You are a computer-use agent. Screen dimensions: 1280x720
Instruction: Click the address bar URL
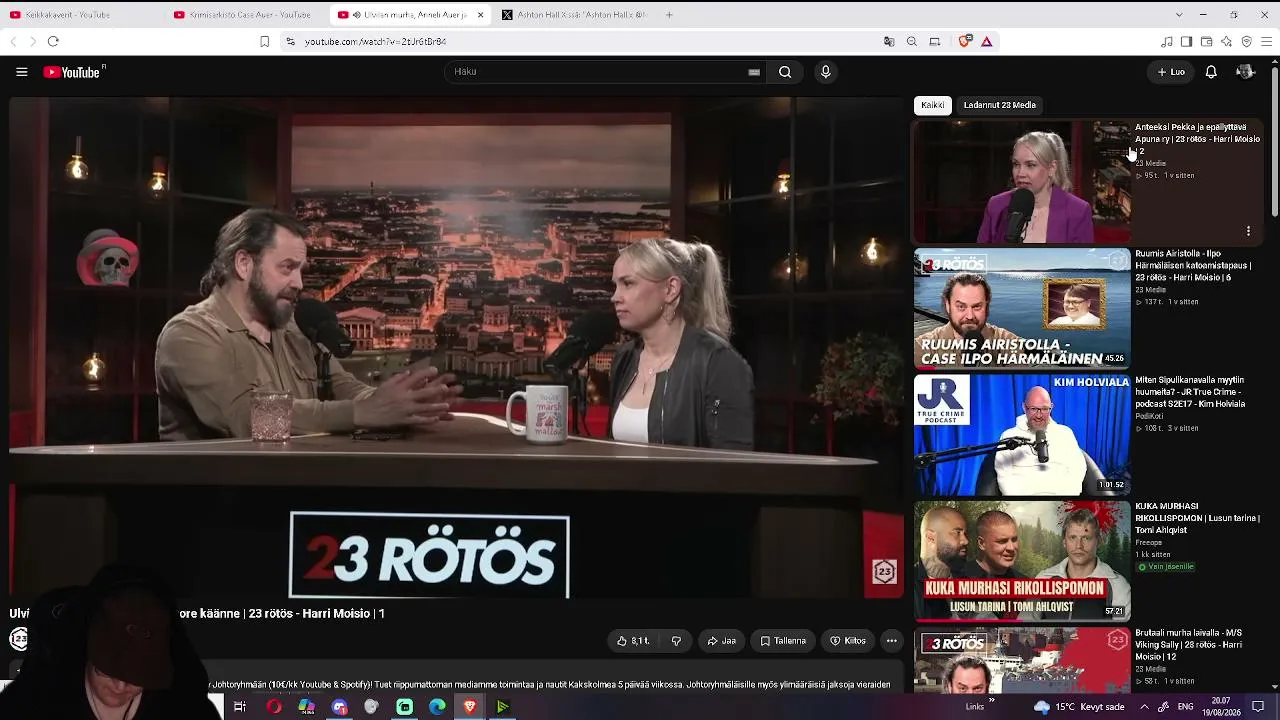[375, 42]
